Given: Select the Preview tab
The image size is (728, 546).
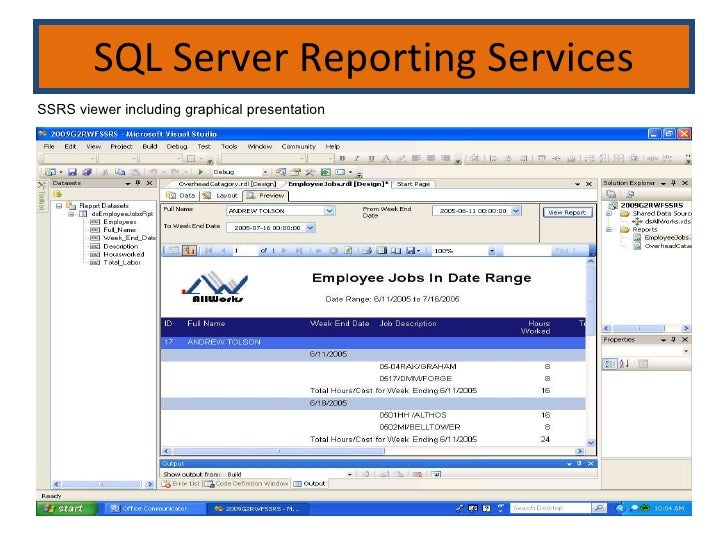Looking at the screenshot, I should [x=266, y=196].
